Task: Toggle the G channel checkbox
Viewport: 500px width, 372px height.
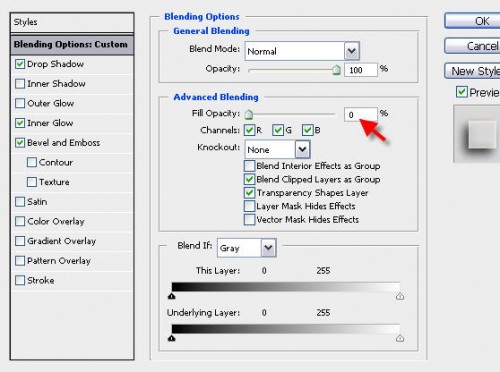Action: click(x=278, y=130)
